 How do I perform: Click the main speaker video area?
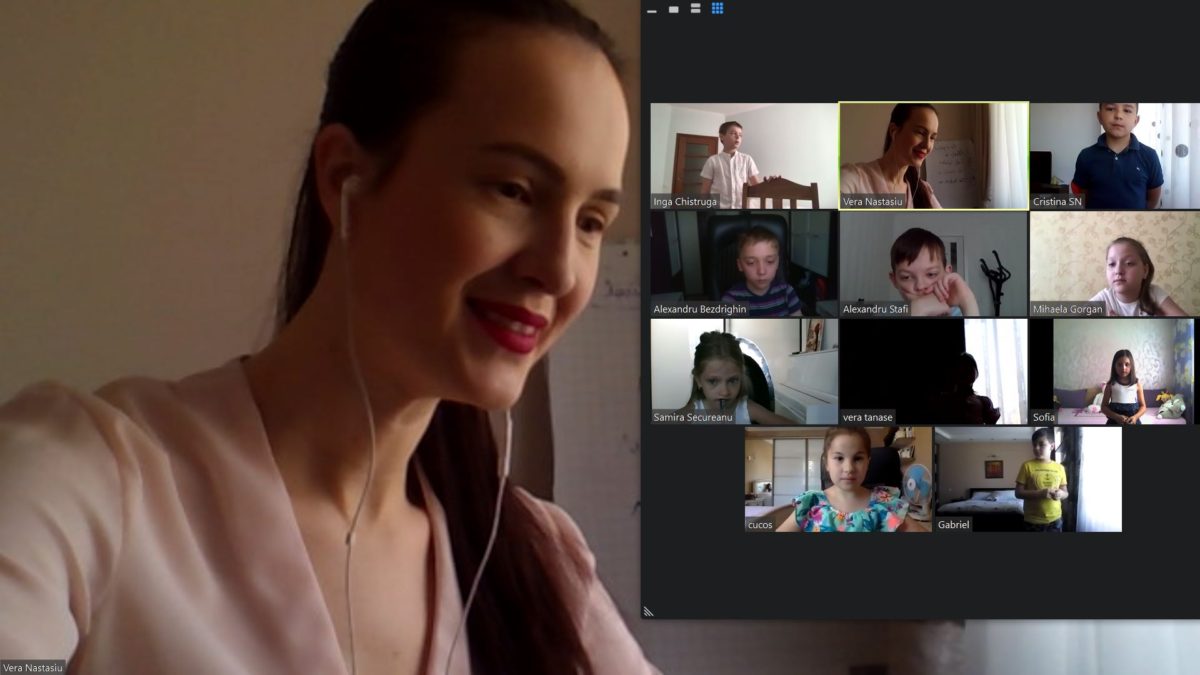[320, 337]
